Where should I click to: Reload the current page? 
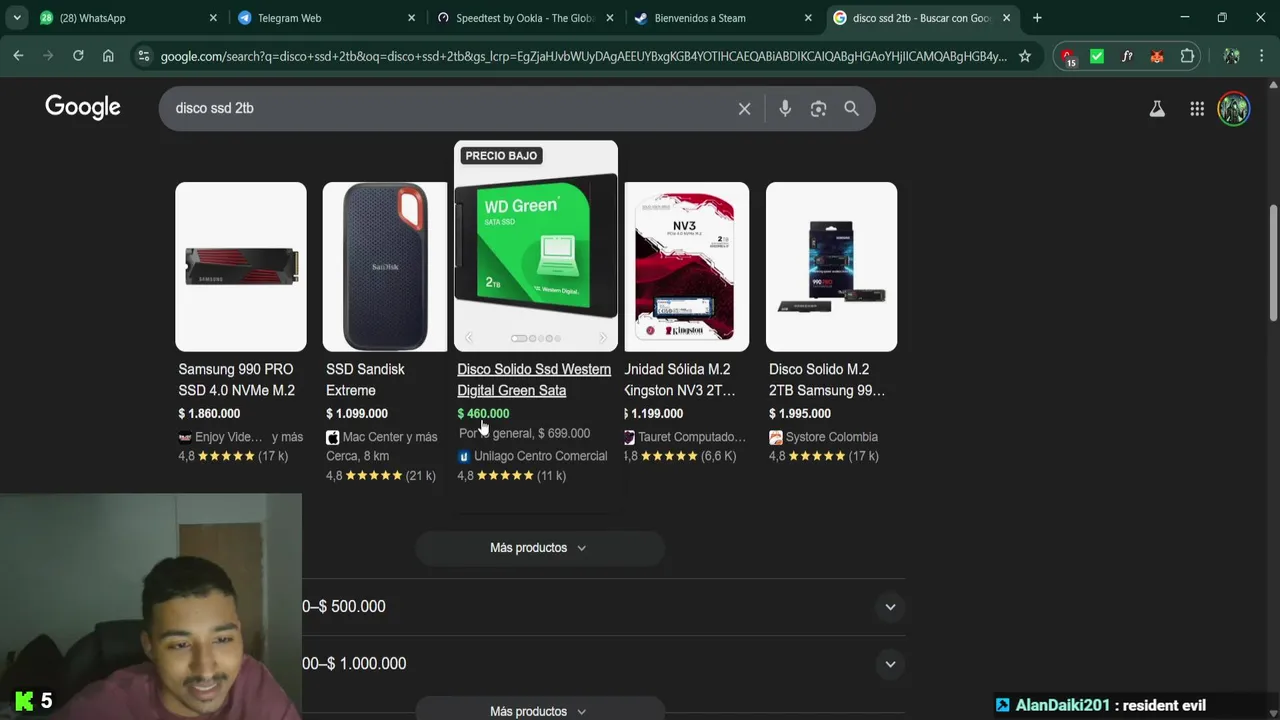(x=78, y=56)
